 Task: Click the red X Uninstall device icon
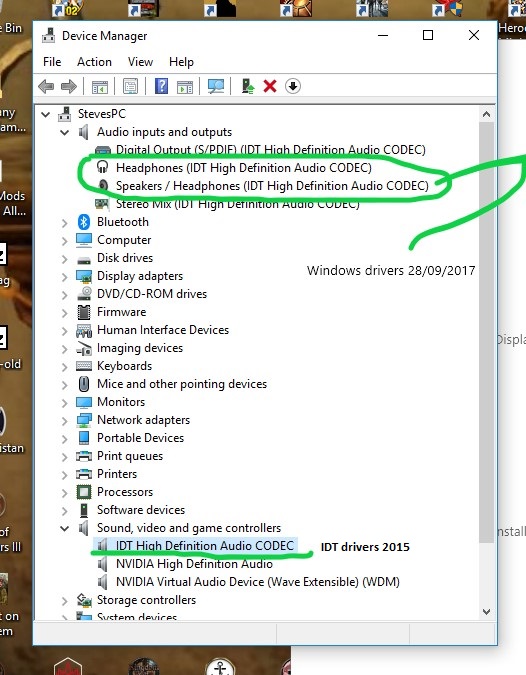[270, 86]
